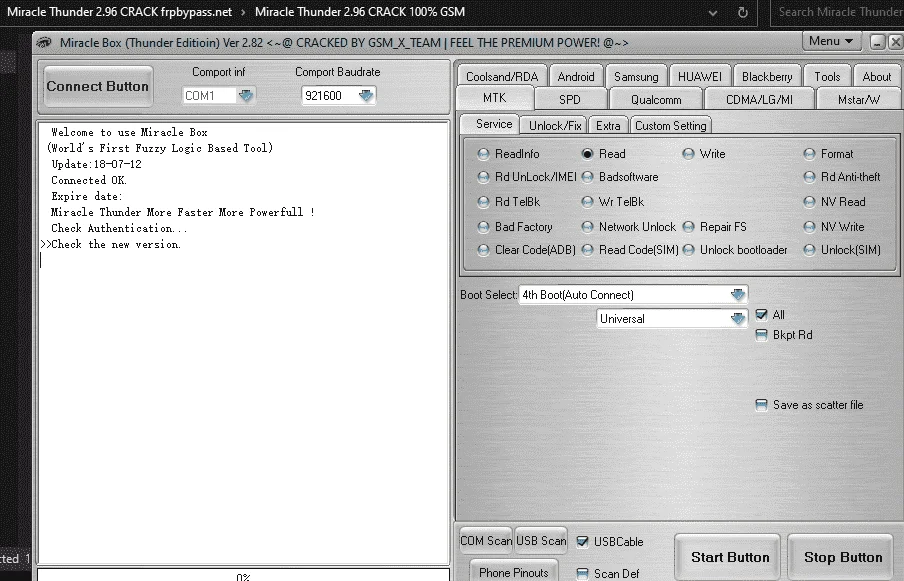The width and height of the screenshot is (904, 581).
Task: Select the SPD tab
Action: coord(570,99)
